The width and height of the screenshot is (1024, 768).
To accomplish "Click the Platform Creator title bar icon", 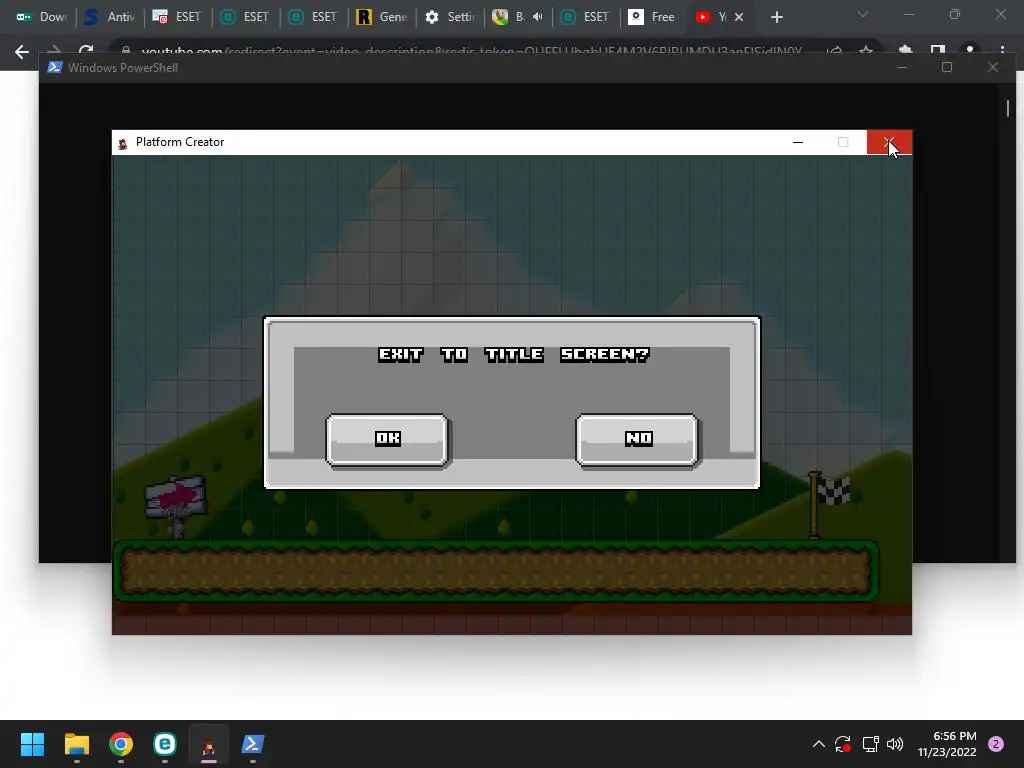I will [123, 143].
